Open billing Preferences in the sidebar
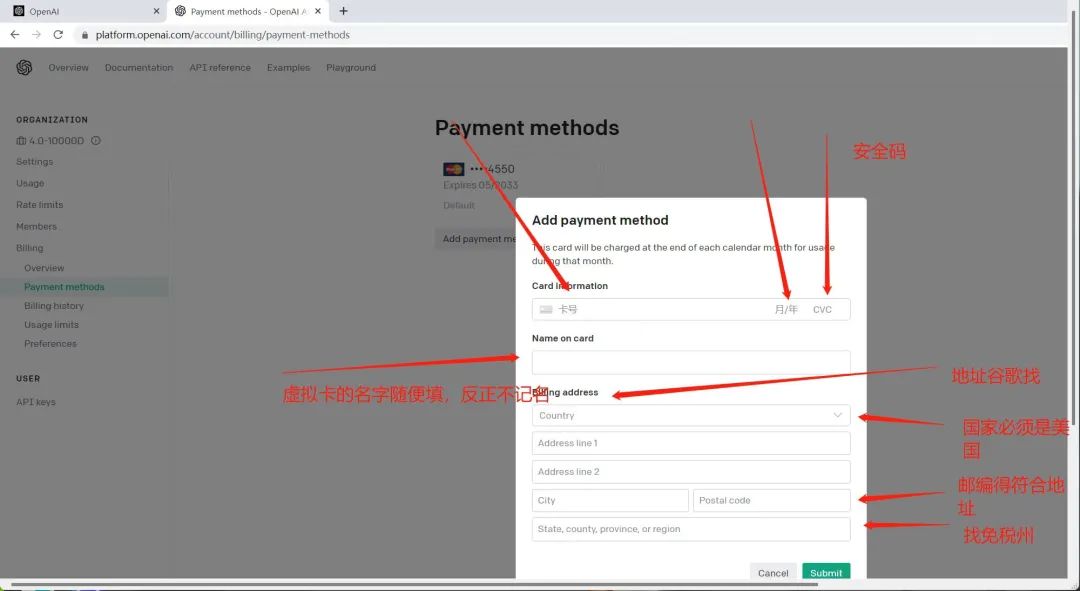Screen dimensions: 1080x591 [x=50, y=344]
